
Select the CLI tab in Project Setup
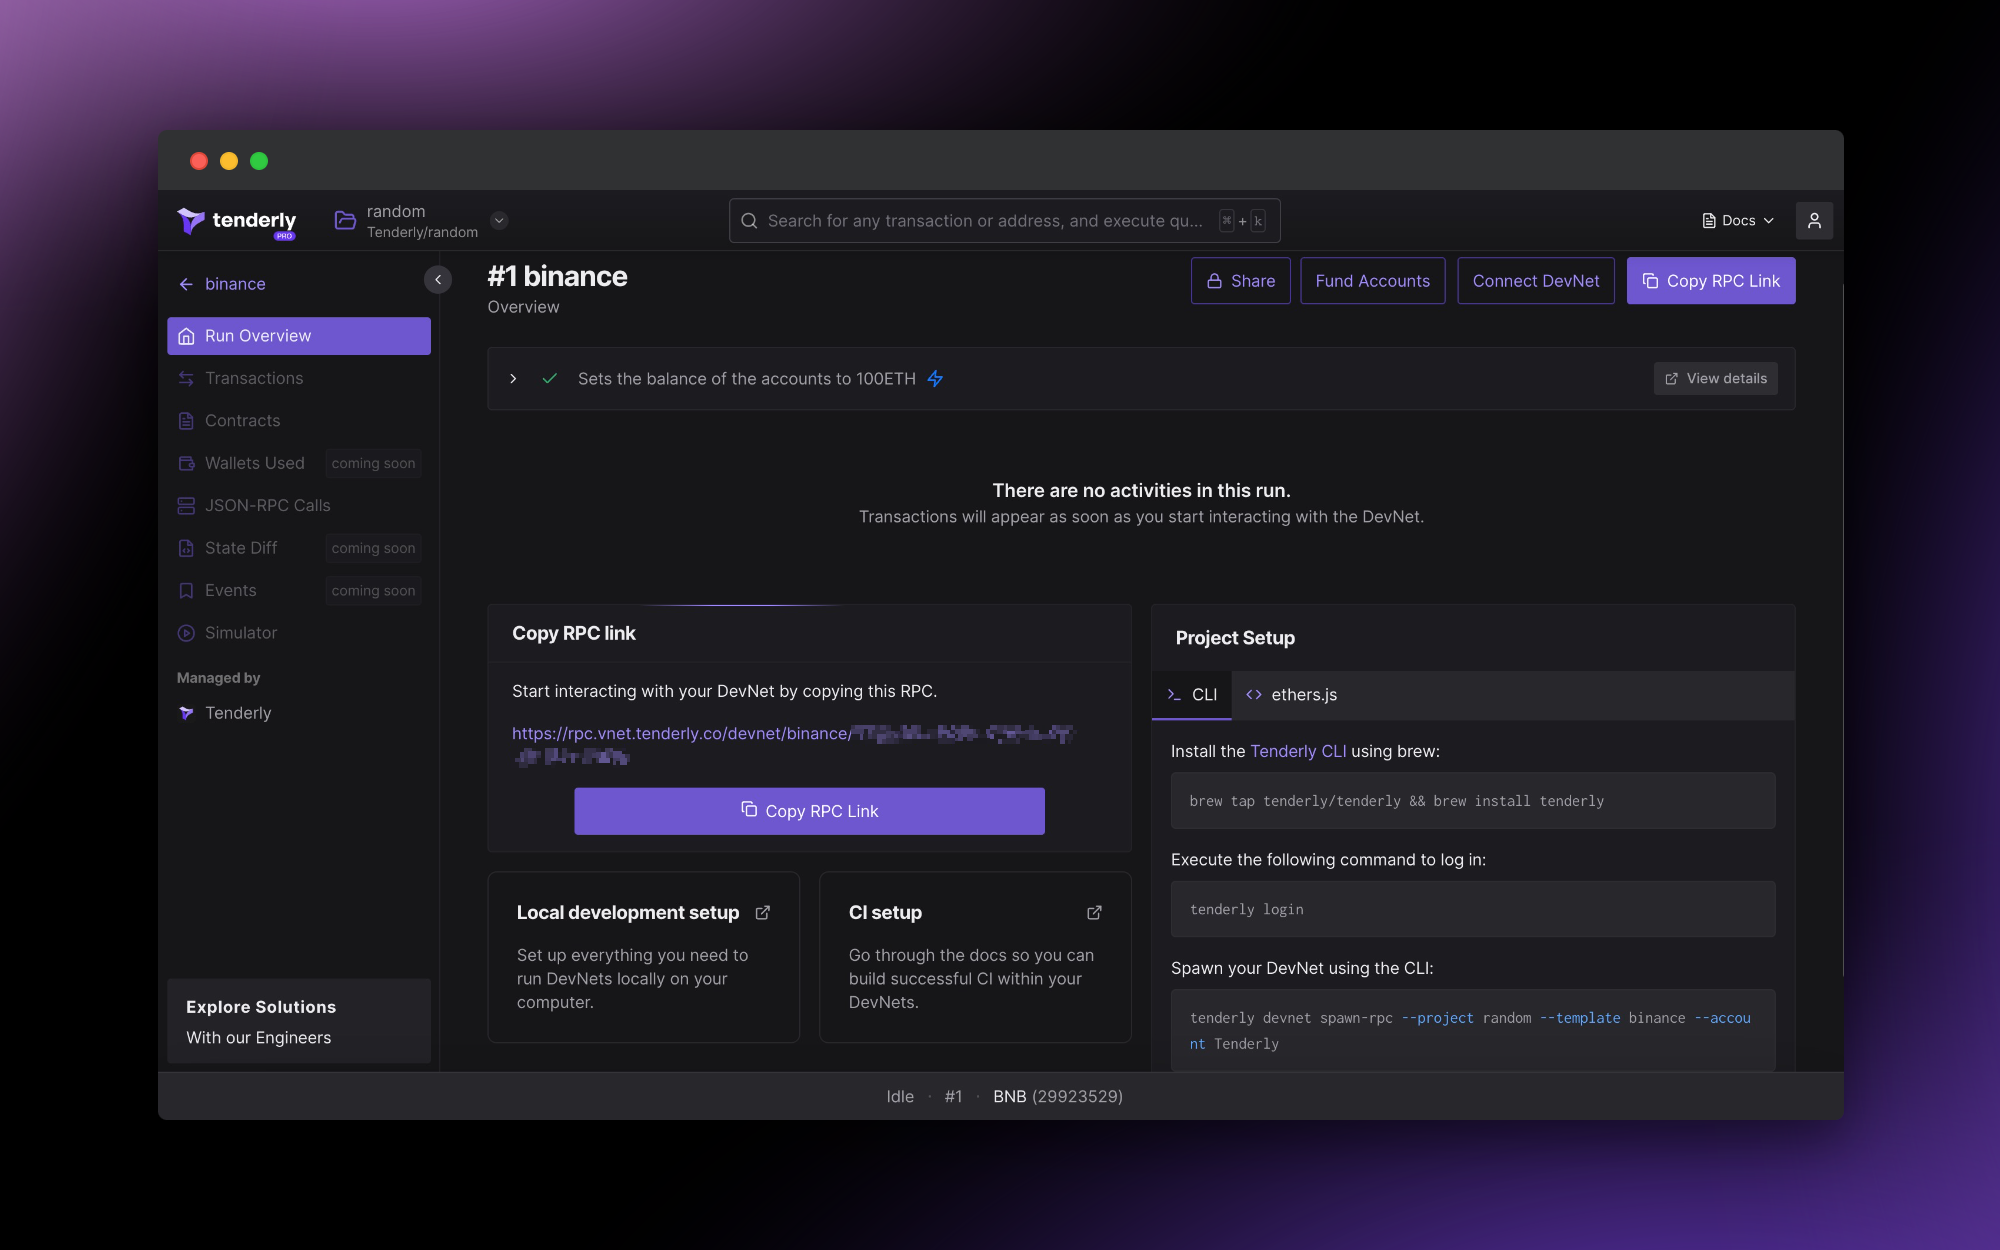(1192, 694)
